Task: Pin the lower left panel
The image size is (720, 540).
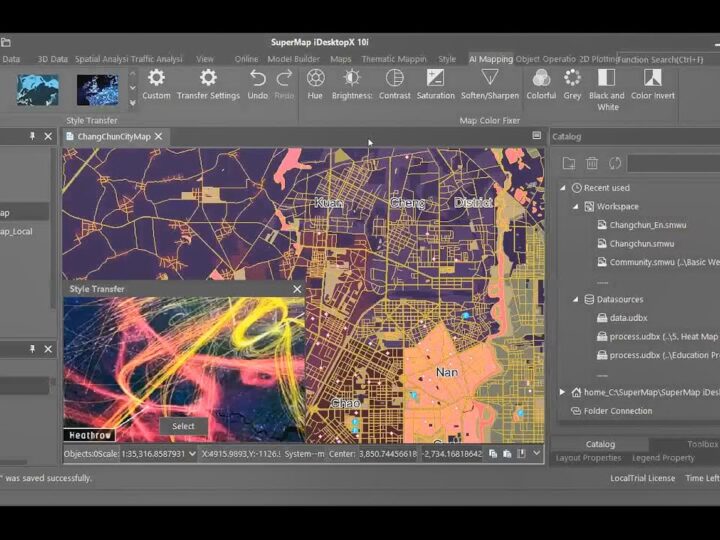Action: tap(32, 349)
